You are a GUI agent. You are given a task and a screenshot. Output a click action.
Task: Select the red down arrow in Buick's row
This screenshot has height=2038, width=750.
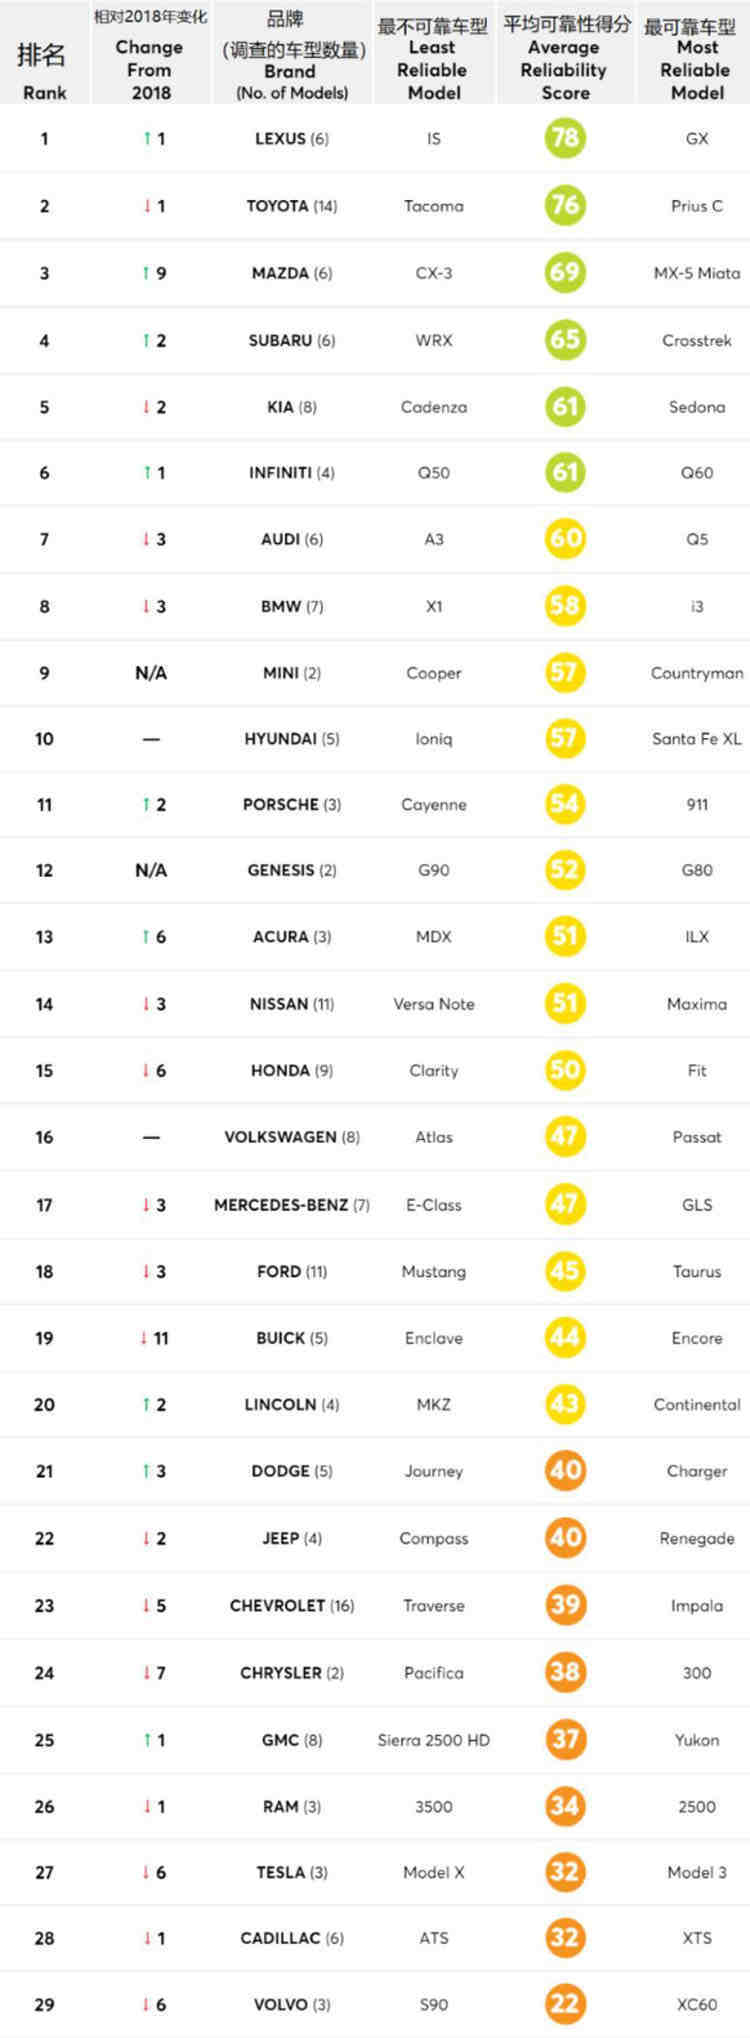pyautogui.click(x=144, y=1338)
